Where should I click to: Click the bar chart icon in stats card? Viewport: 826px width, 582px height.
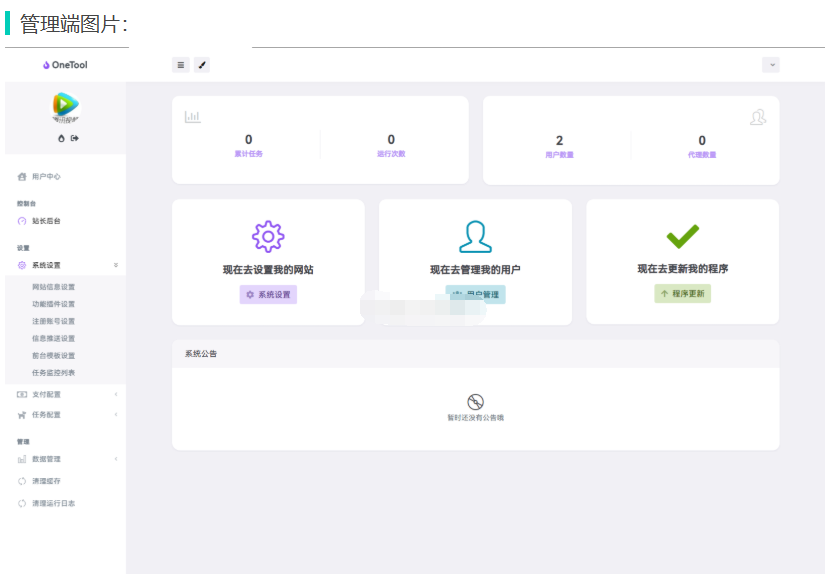(x=193, y=117)
